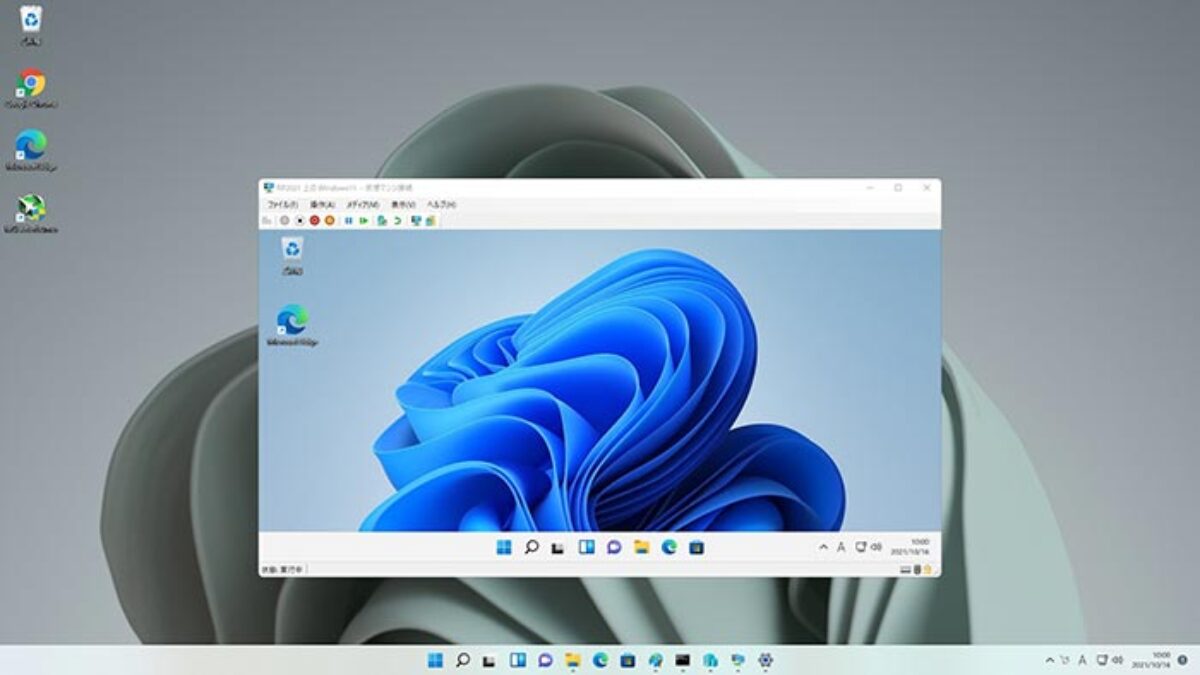
Task: Click the lock icon in VM status bar
Action: point(927,569)
